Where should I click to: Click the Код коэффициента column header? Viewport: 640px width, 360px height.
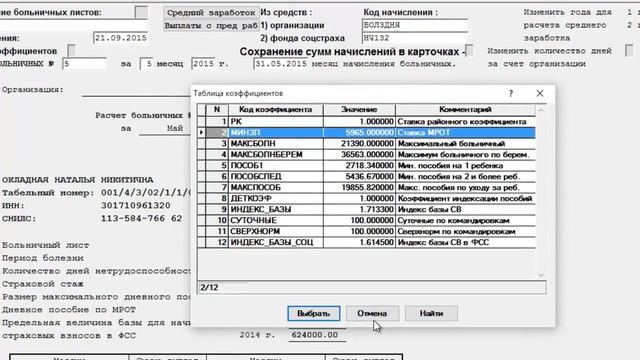276,109
